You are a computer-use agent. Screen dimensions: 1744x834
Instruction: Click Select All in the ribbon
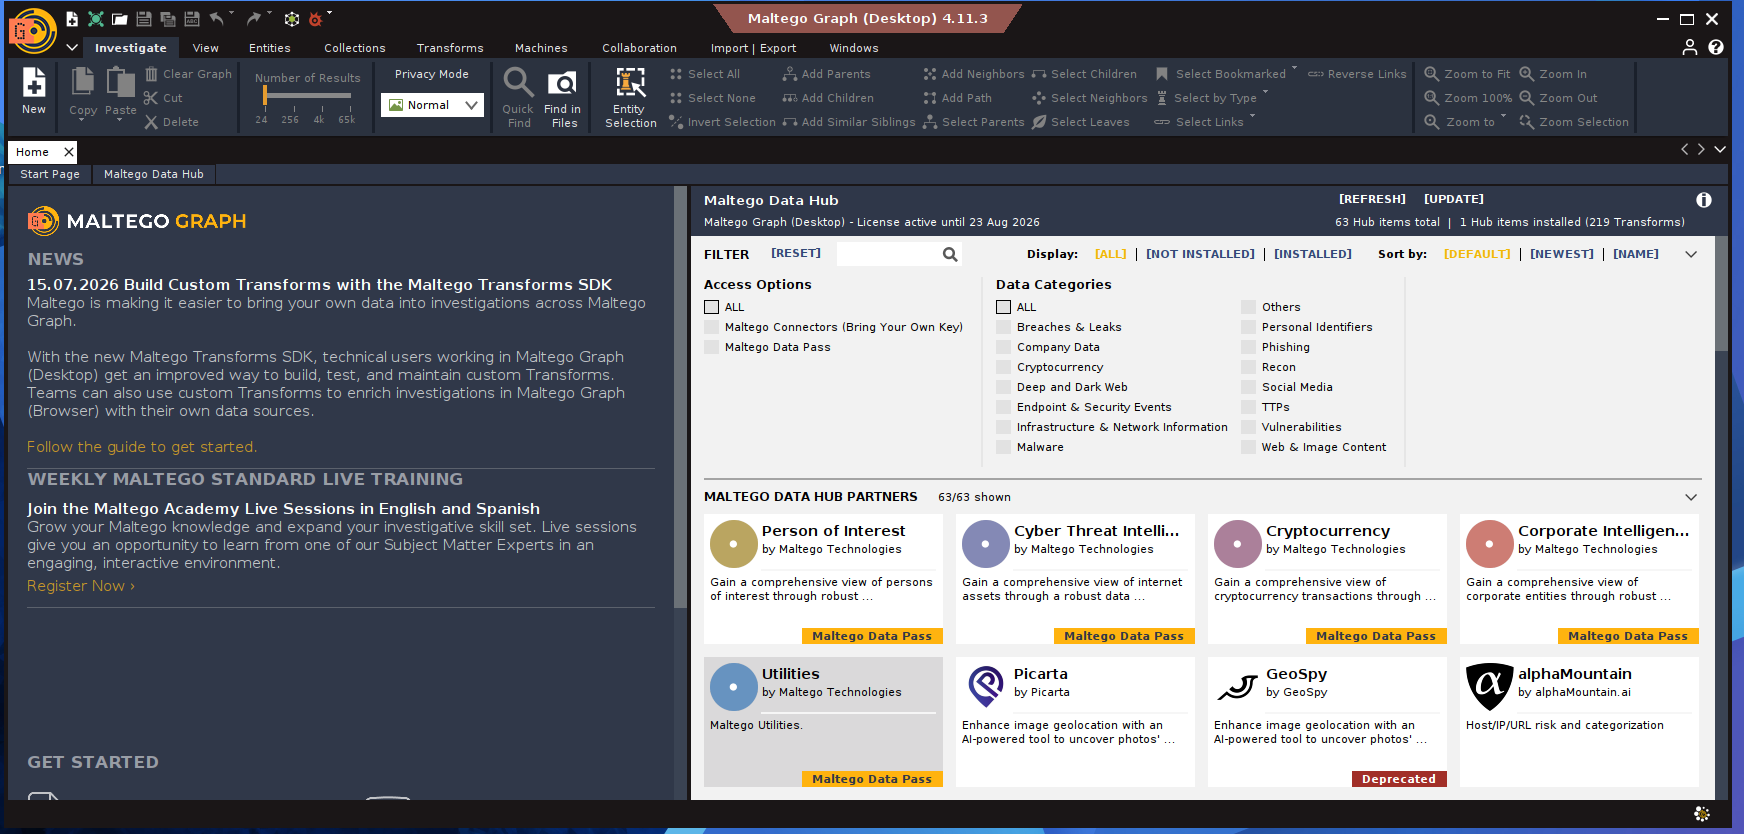[x=705, y=74]
